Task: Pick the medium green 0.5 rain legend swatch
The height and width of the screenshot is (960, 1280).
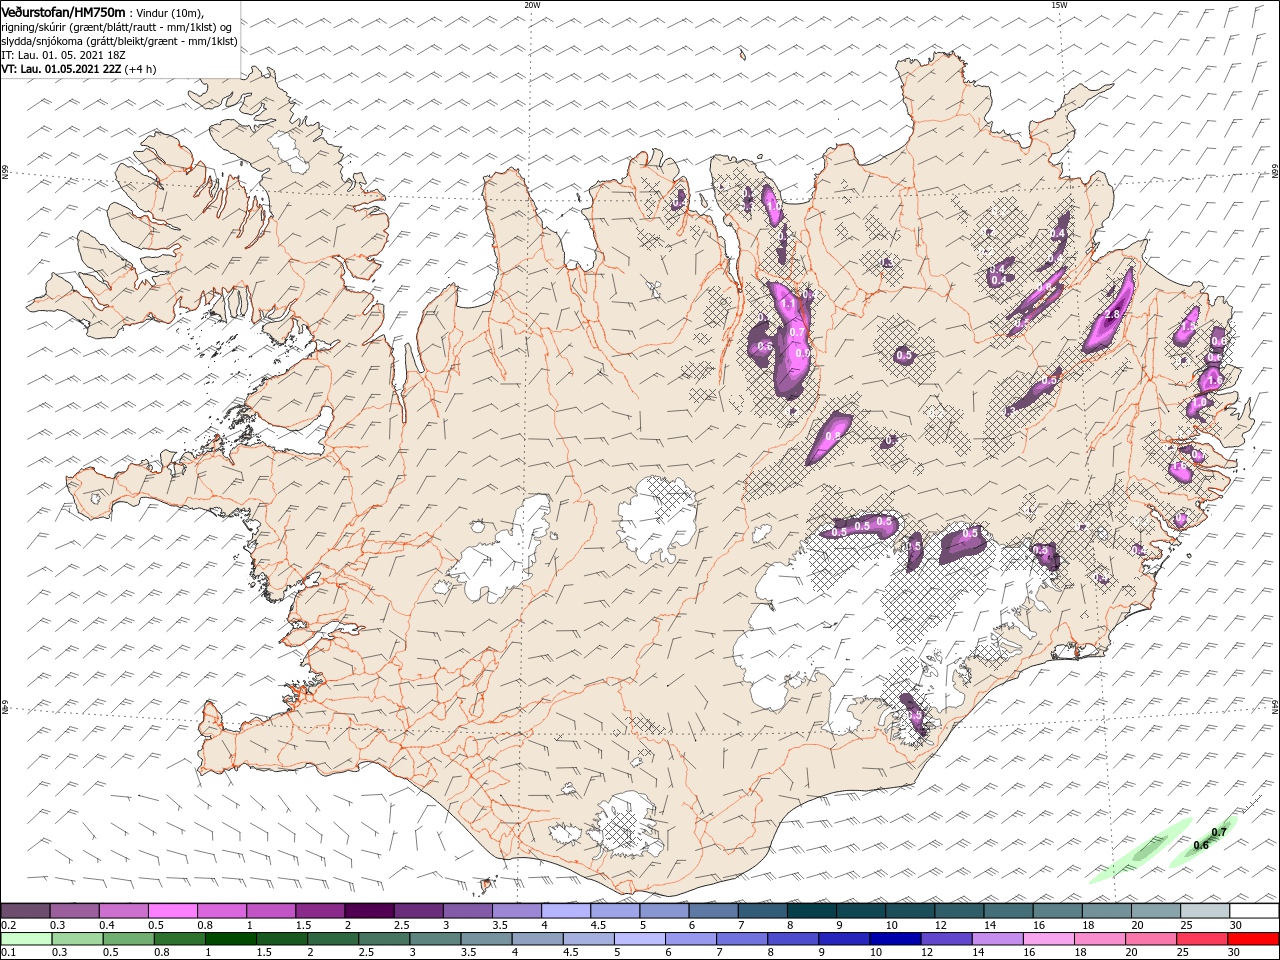Action: click(x=128, y=939)
